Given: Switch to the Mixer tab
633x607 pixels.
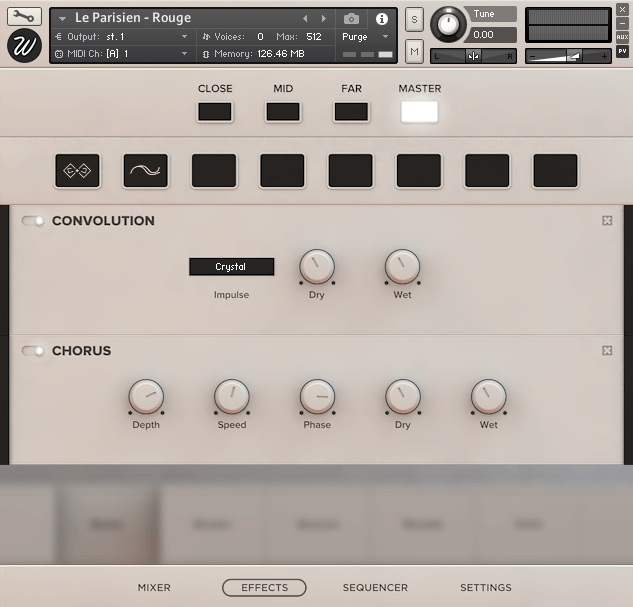Looking at the screenshot, I should (154, 588).
